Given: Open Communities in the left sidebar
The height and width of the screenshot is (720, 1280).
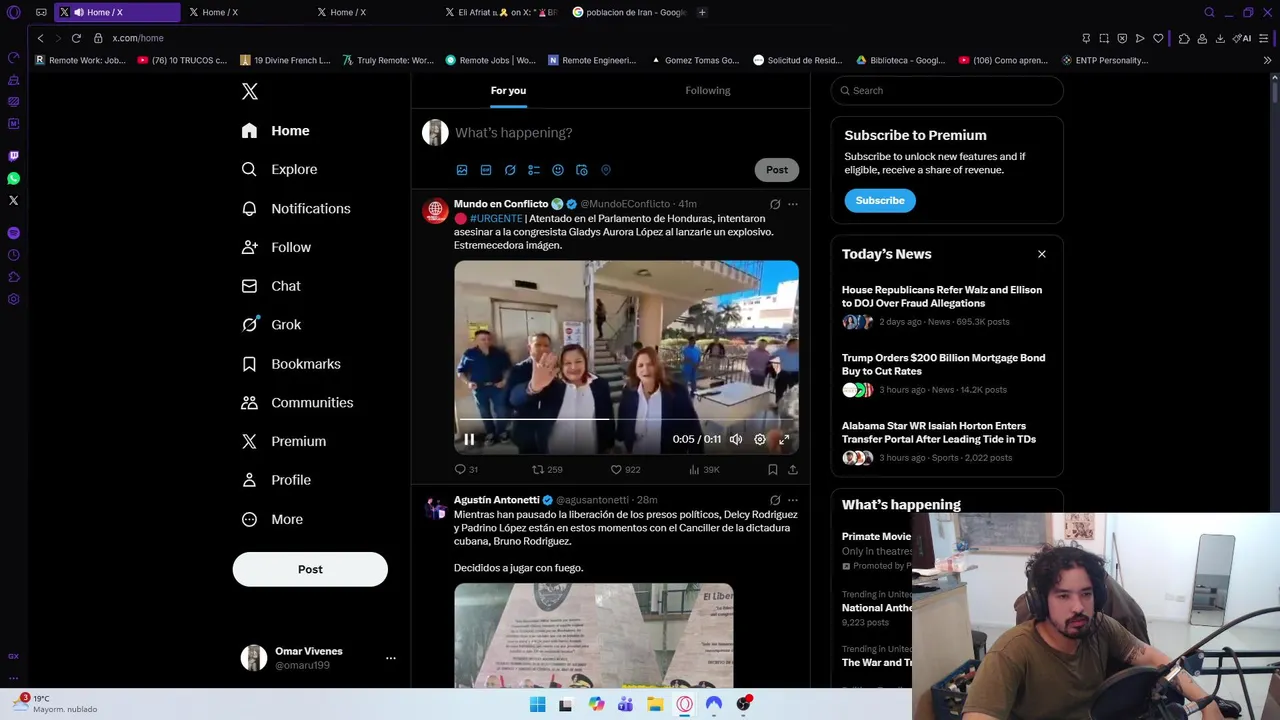Looking at the screenshot, I should [297, 402].
